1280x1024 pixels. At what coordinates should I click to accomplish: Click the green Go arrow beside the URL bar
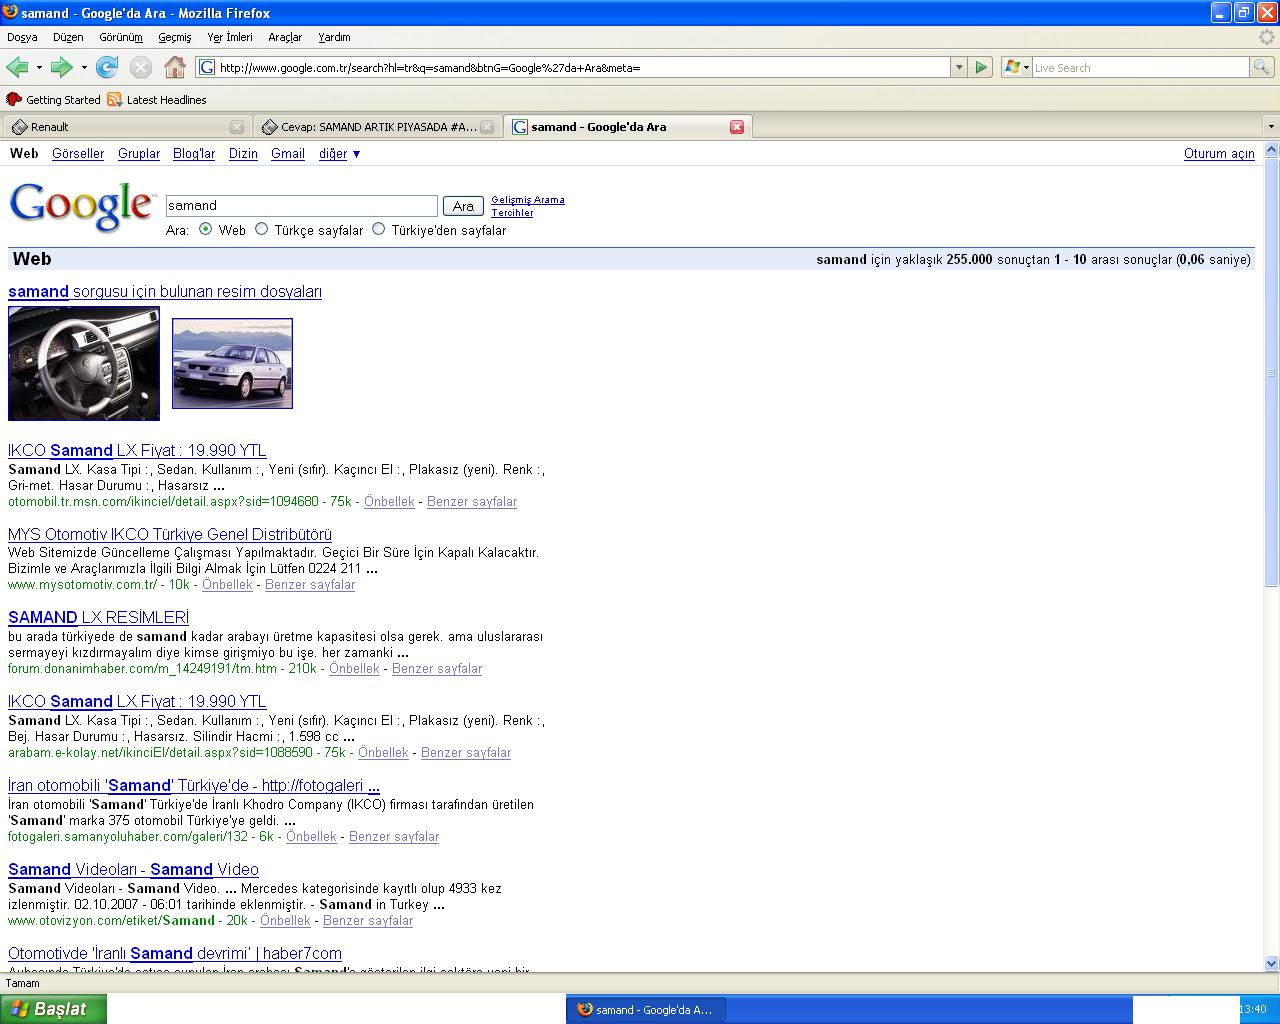click(x=981, y=67)
